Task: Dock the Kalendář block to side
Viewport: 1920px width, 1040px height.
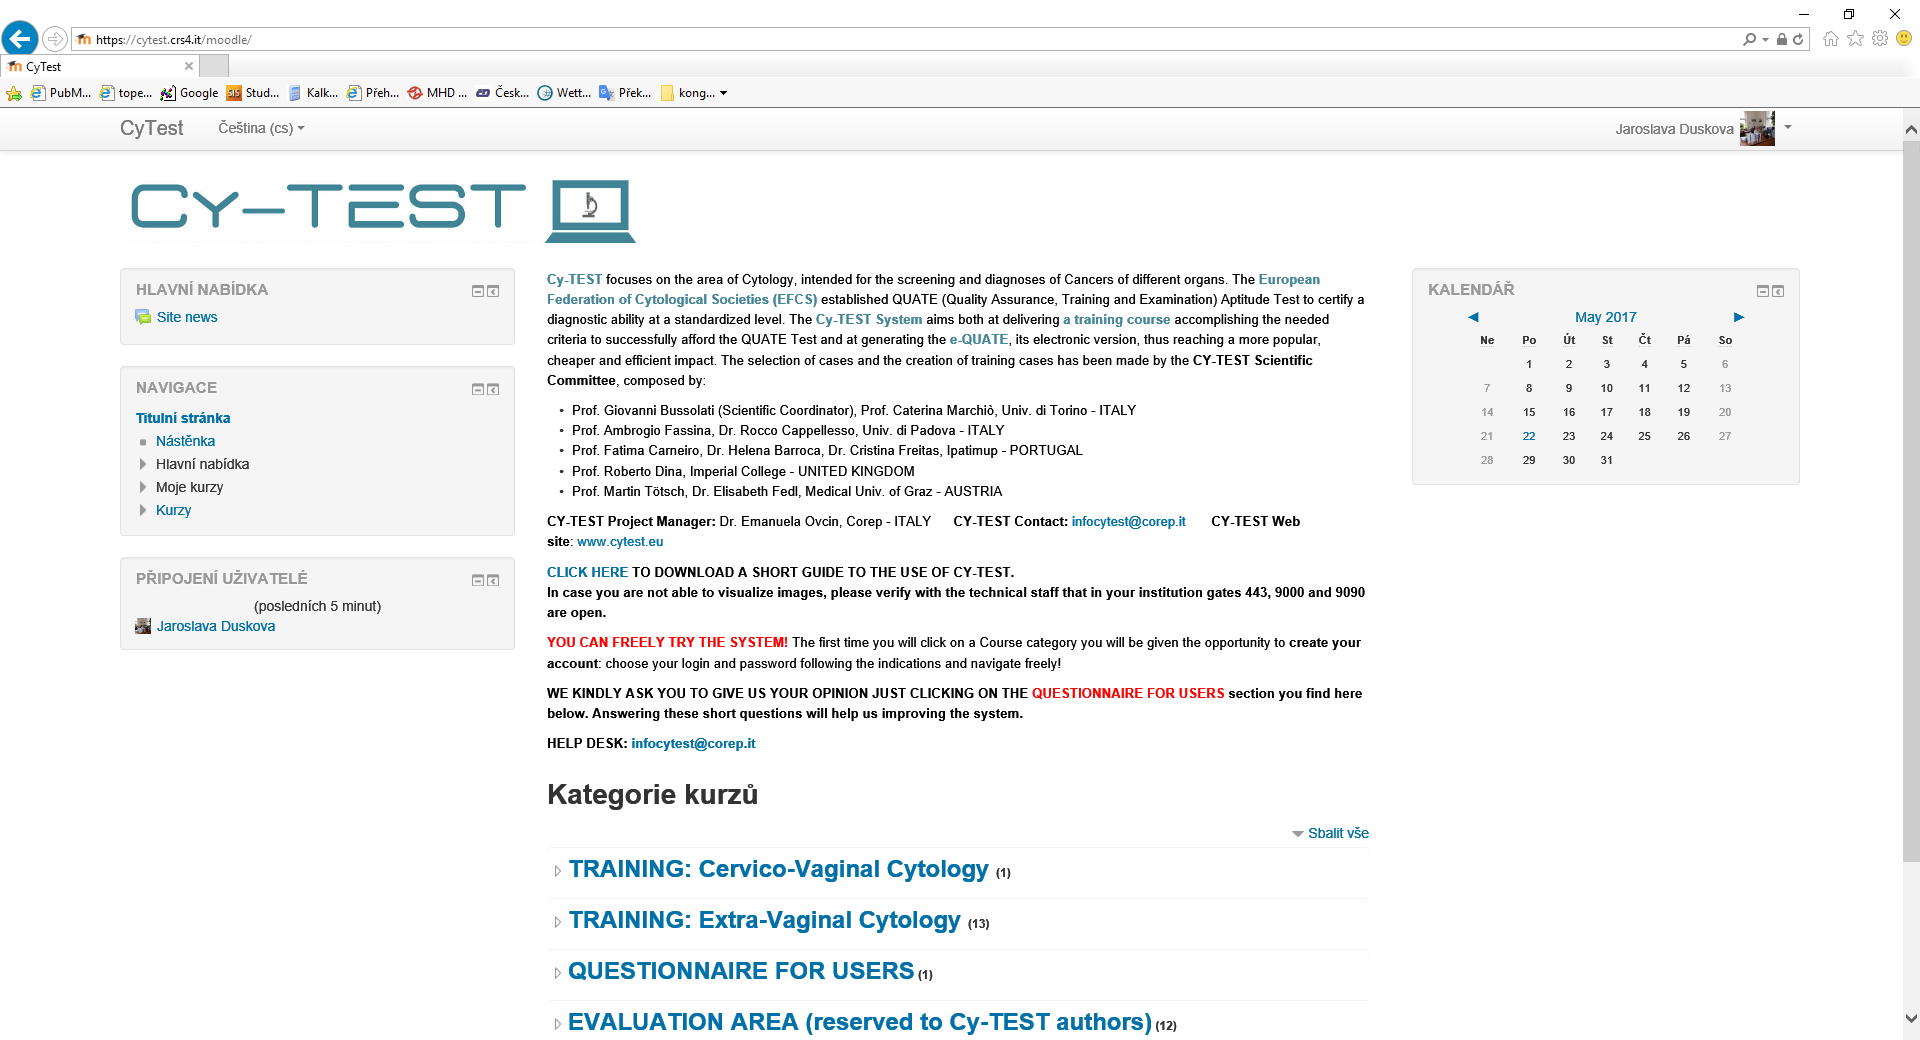Action: [x=1778, y=291]
